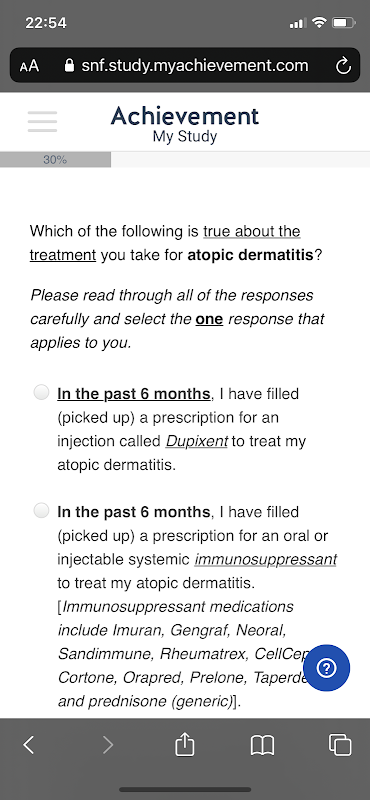The image size is (370, 800).
Task: Show open tabs with the tabs icon
Action: coord(340,744)
